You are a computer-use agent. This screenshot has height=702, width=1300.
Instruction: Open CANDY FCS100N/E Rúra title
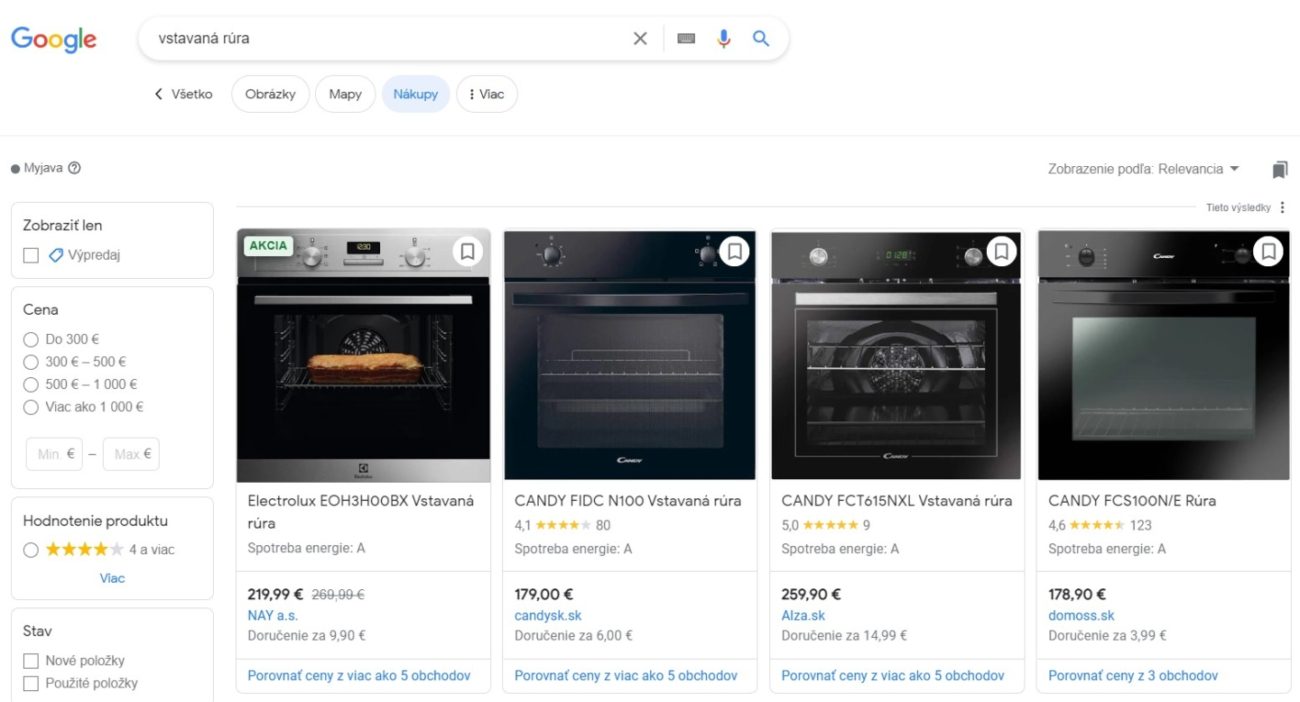click(1132, 500)
